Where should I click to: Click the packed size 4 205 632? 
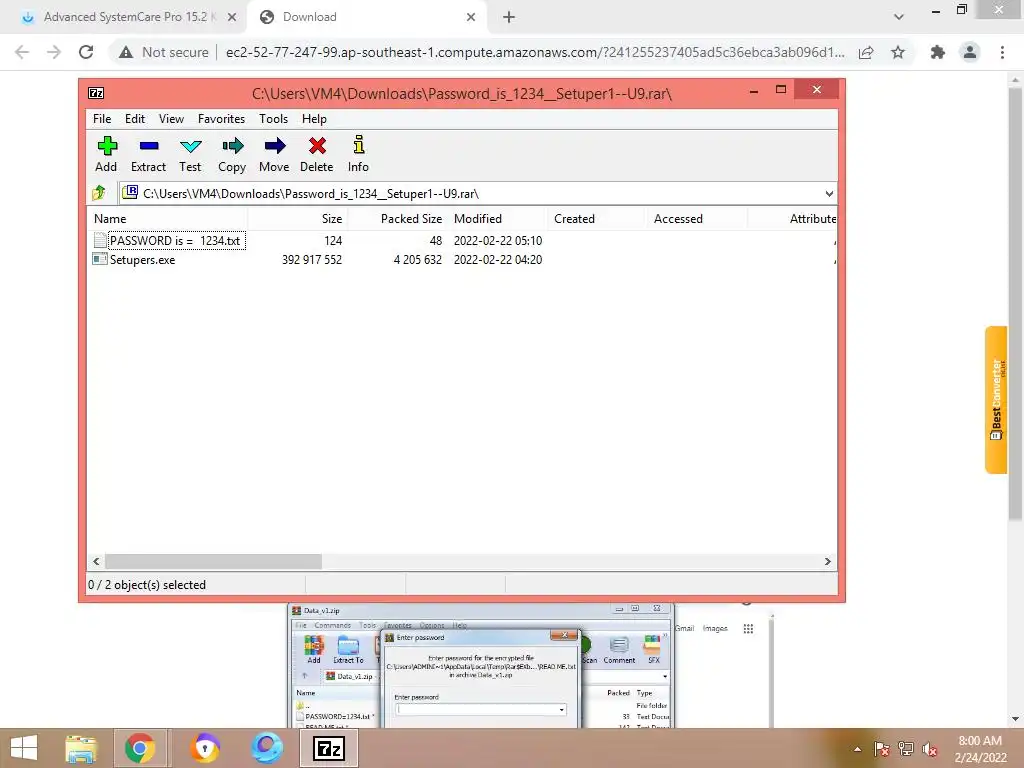point(417,260)
